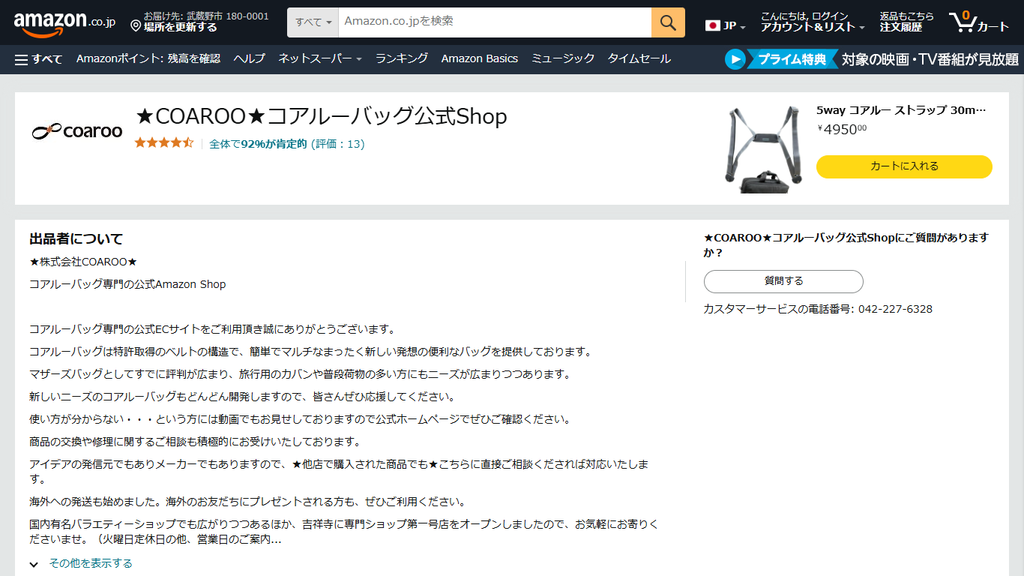Open the shopping cart icon
This screenshot has height=576, width=1024.
(x=979, y=22)
